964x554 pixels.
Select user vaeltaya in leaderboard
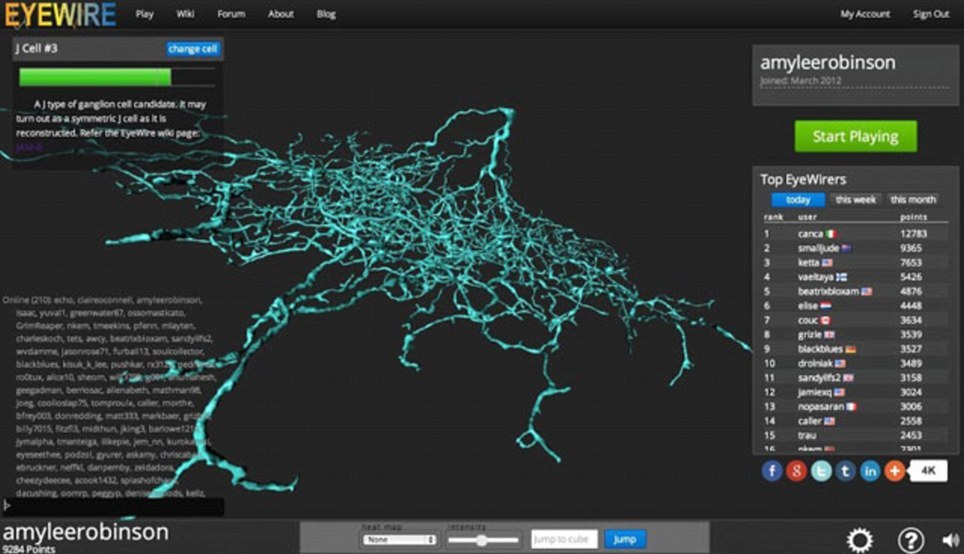[815, 277]
